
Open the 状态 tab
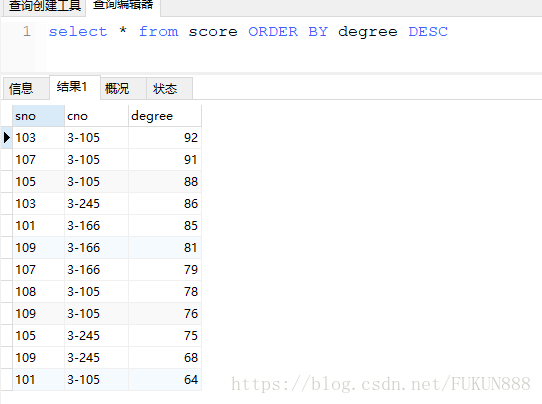click(x=169, y=88)
